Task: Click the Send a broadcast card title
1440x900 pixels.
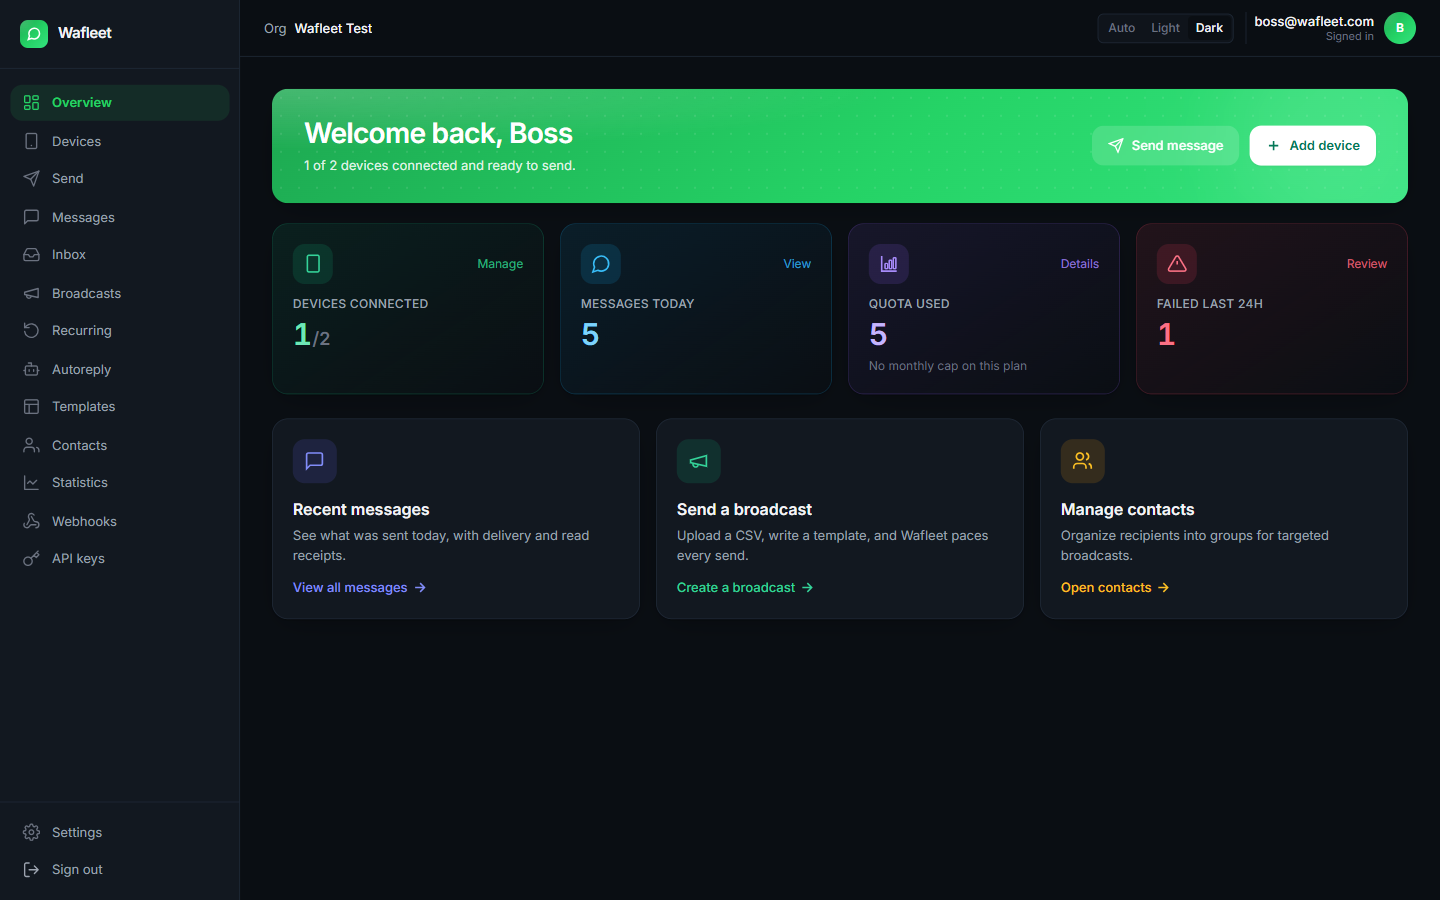Action: (744, 510)
